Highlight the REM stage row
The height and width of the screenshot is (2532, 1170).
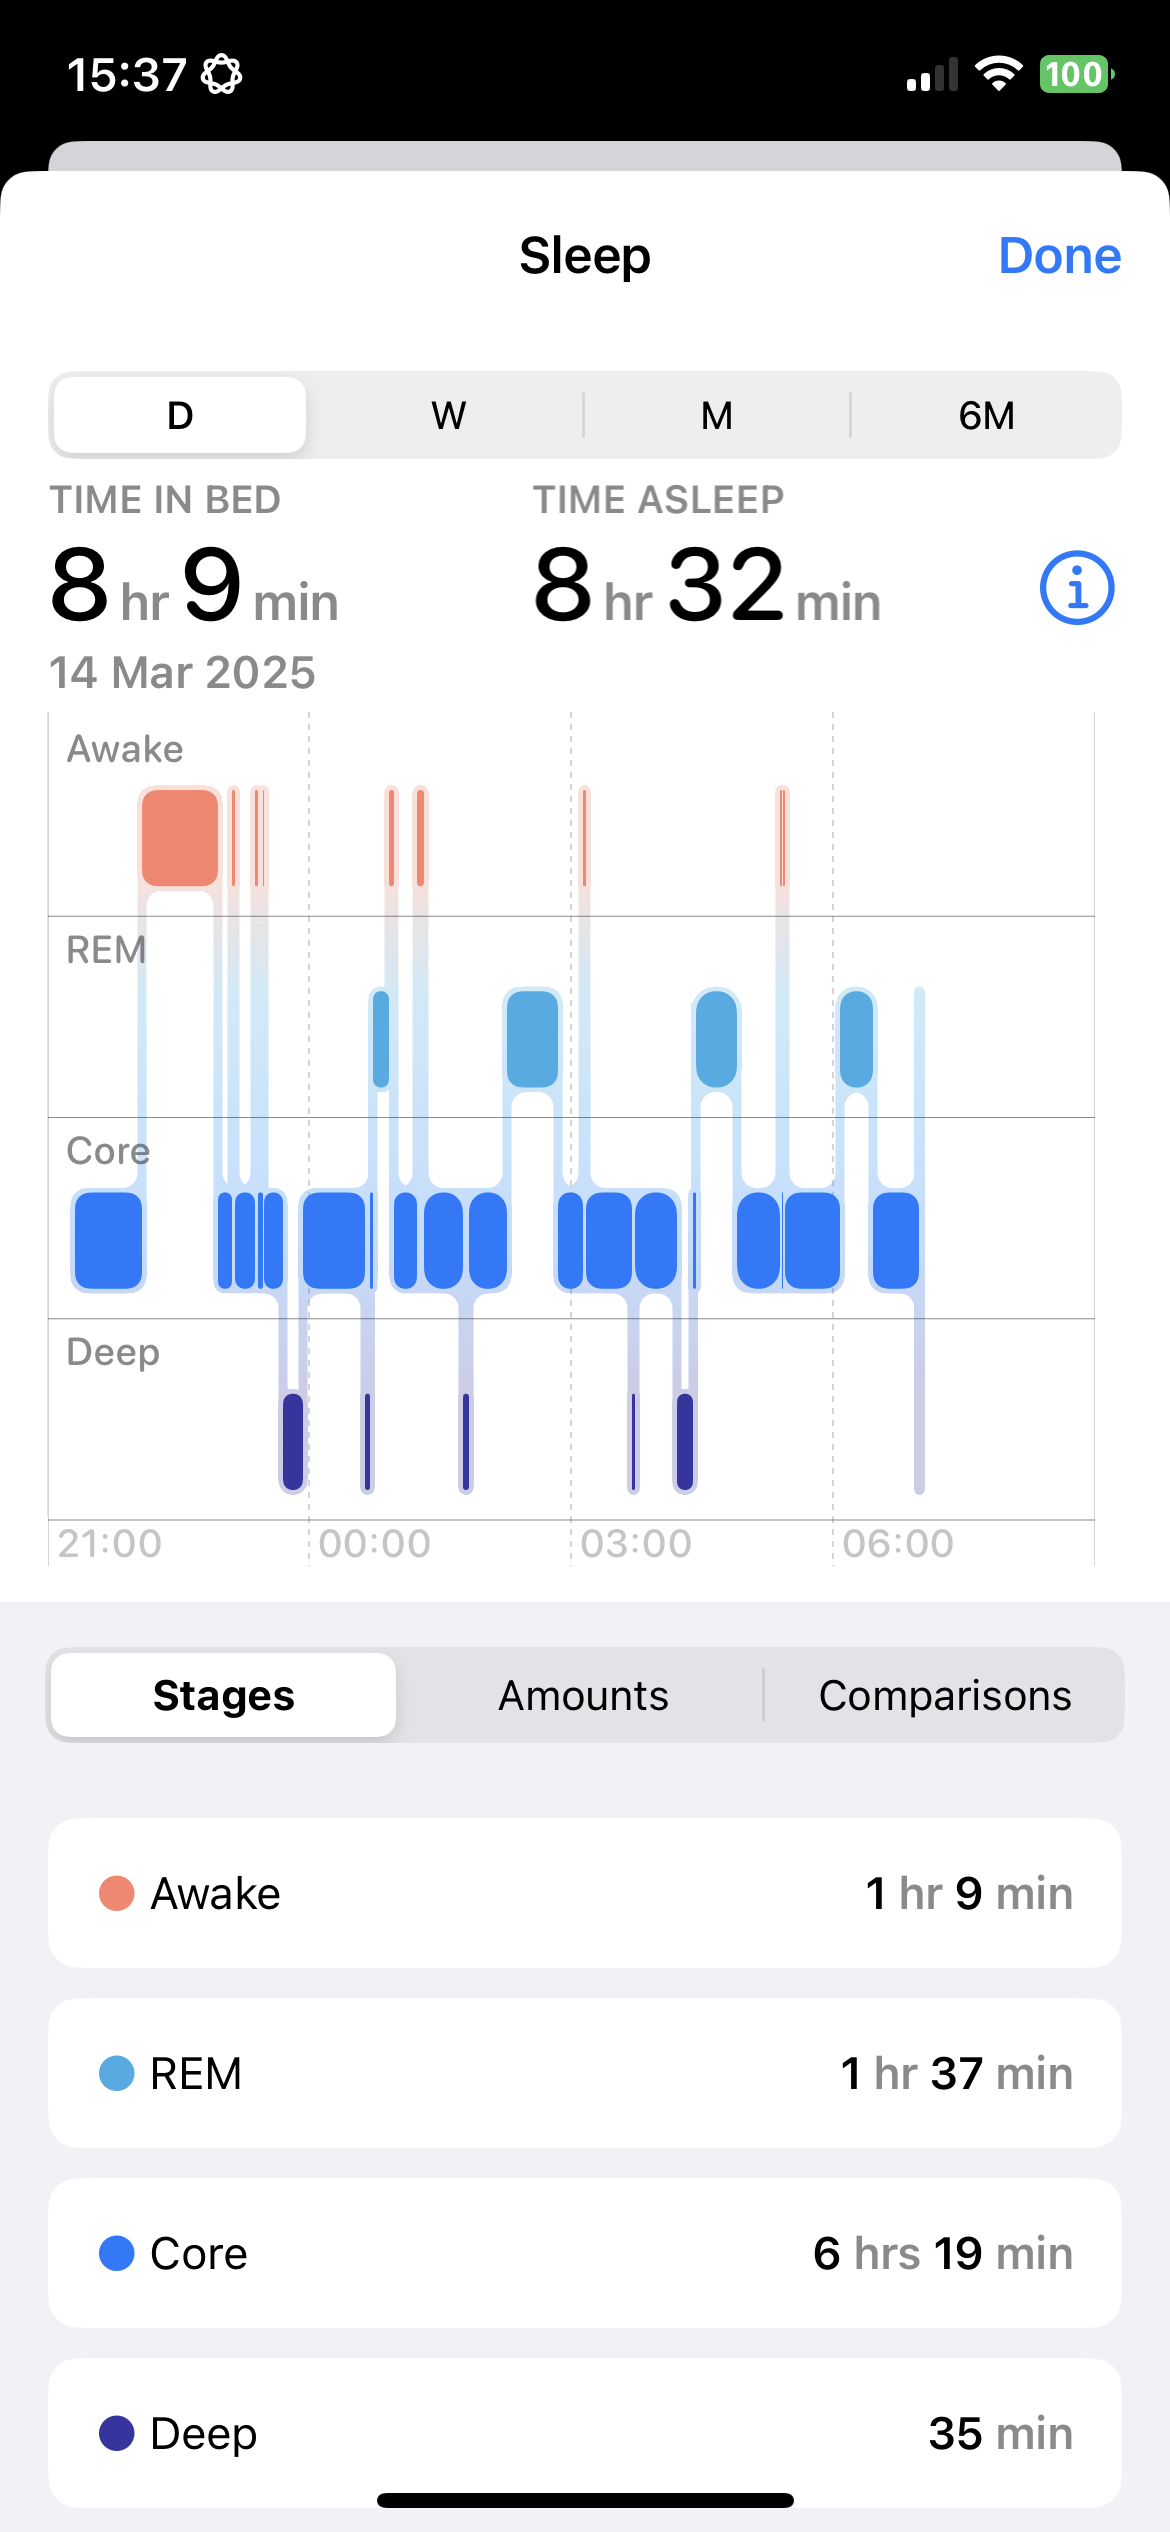[585, 2073]
